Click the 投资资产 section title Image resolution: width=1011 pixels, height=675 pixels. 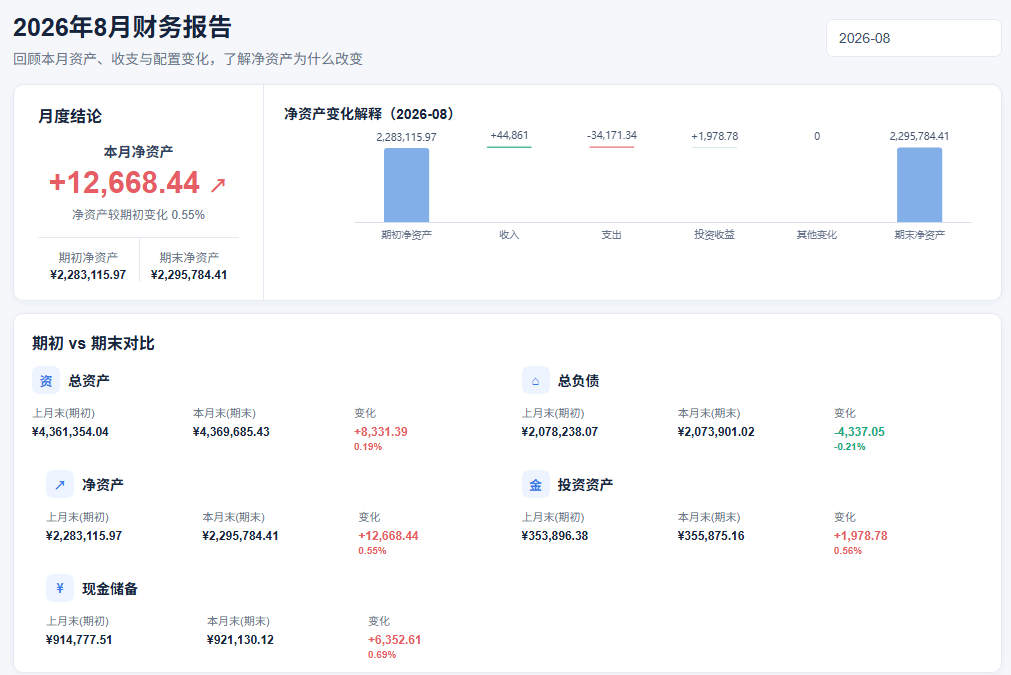click(x=585, y=485)
